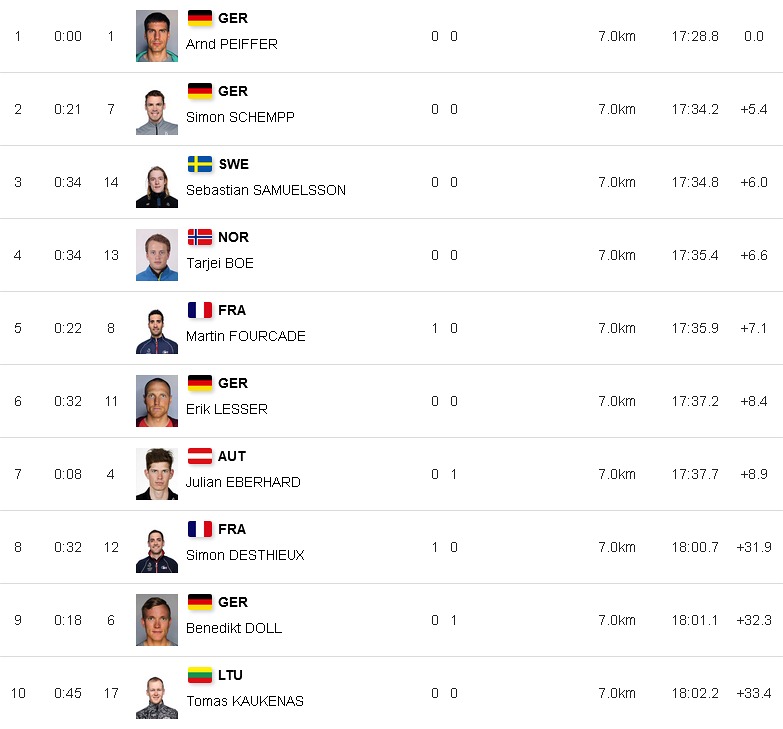Click the Lithuanian flag beside LTU
Viewport: 783px width, 729px height.
point(200,675)
